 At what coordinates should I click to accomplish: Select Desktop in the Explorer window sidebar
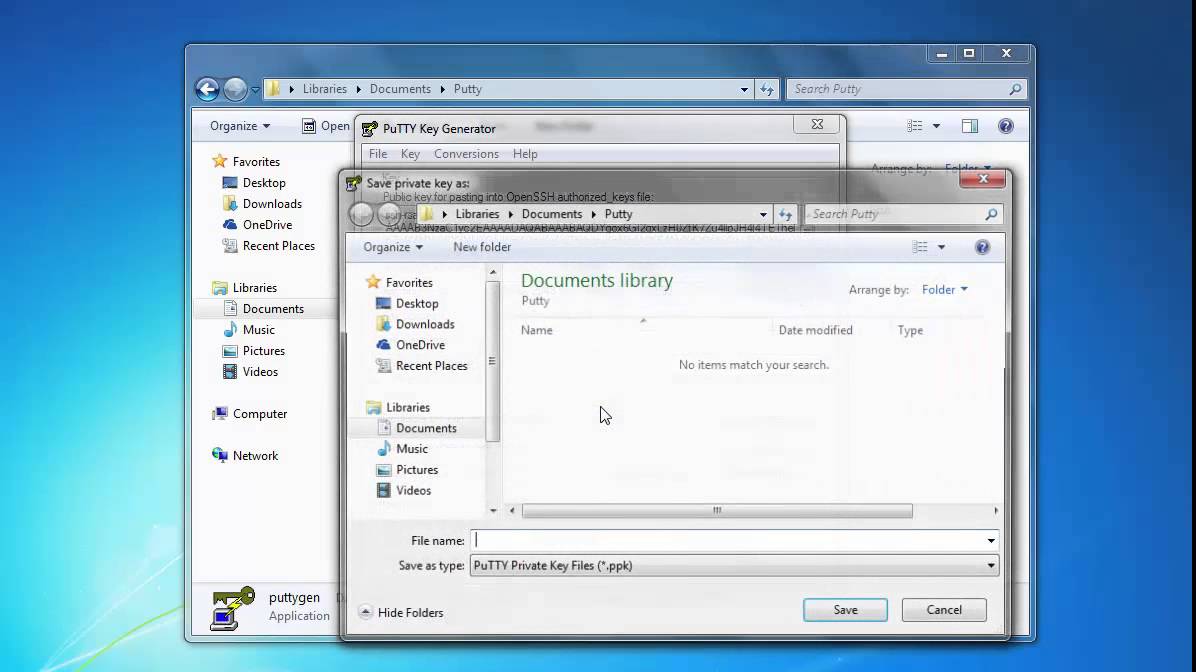click(263, 183)
